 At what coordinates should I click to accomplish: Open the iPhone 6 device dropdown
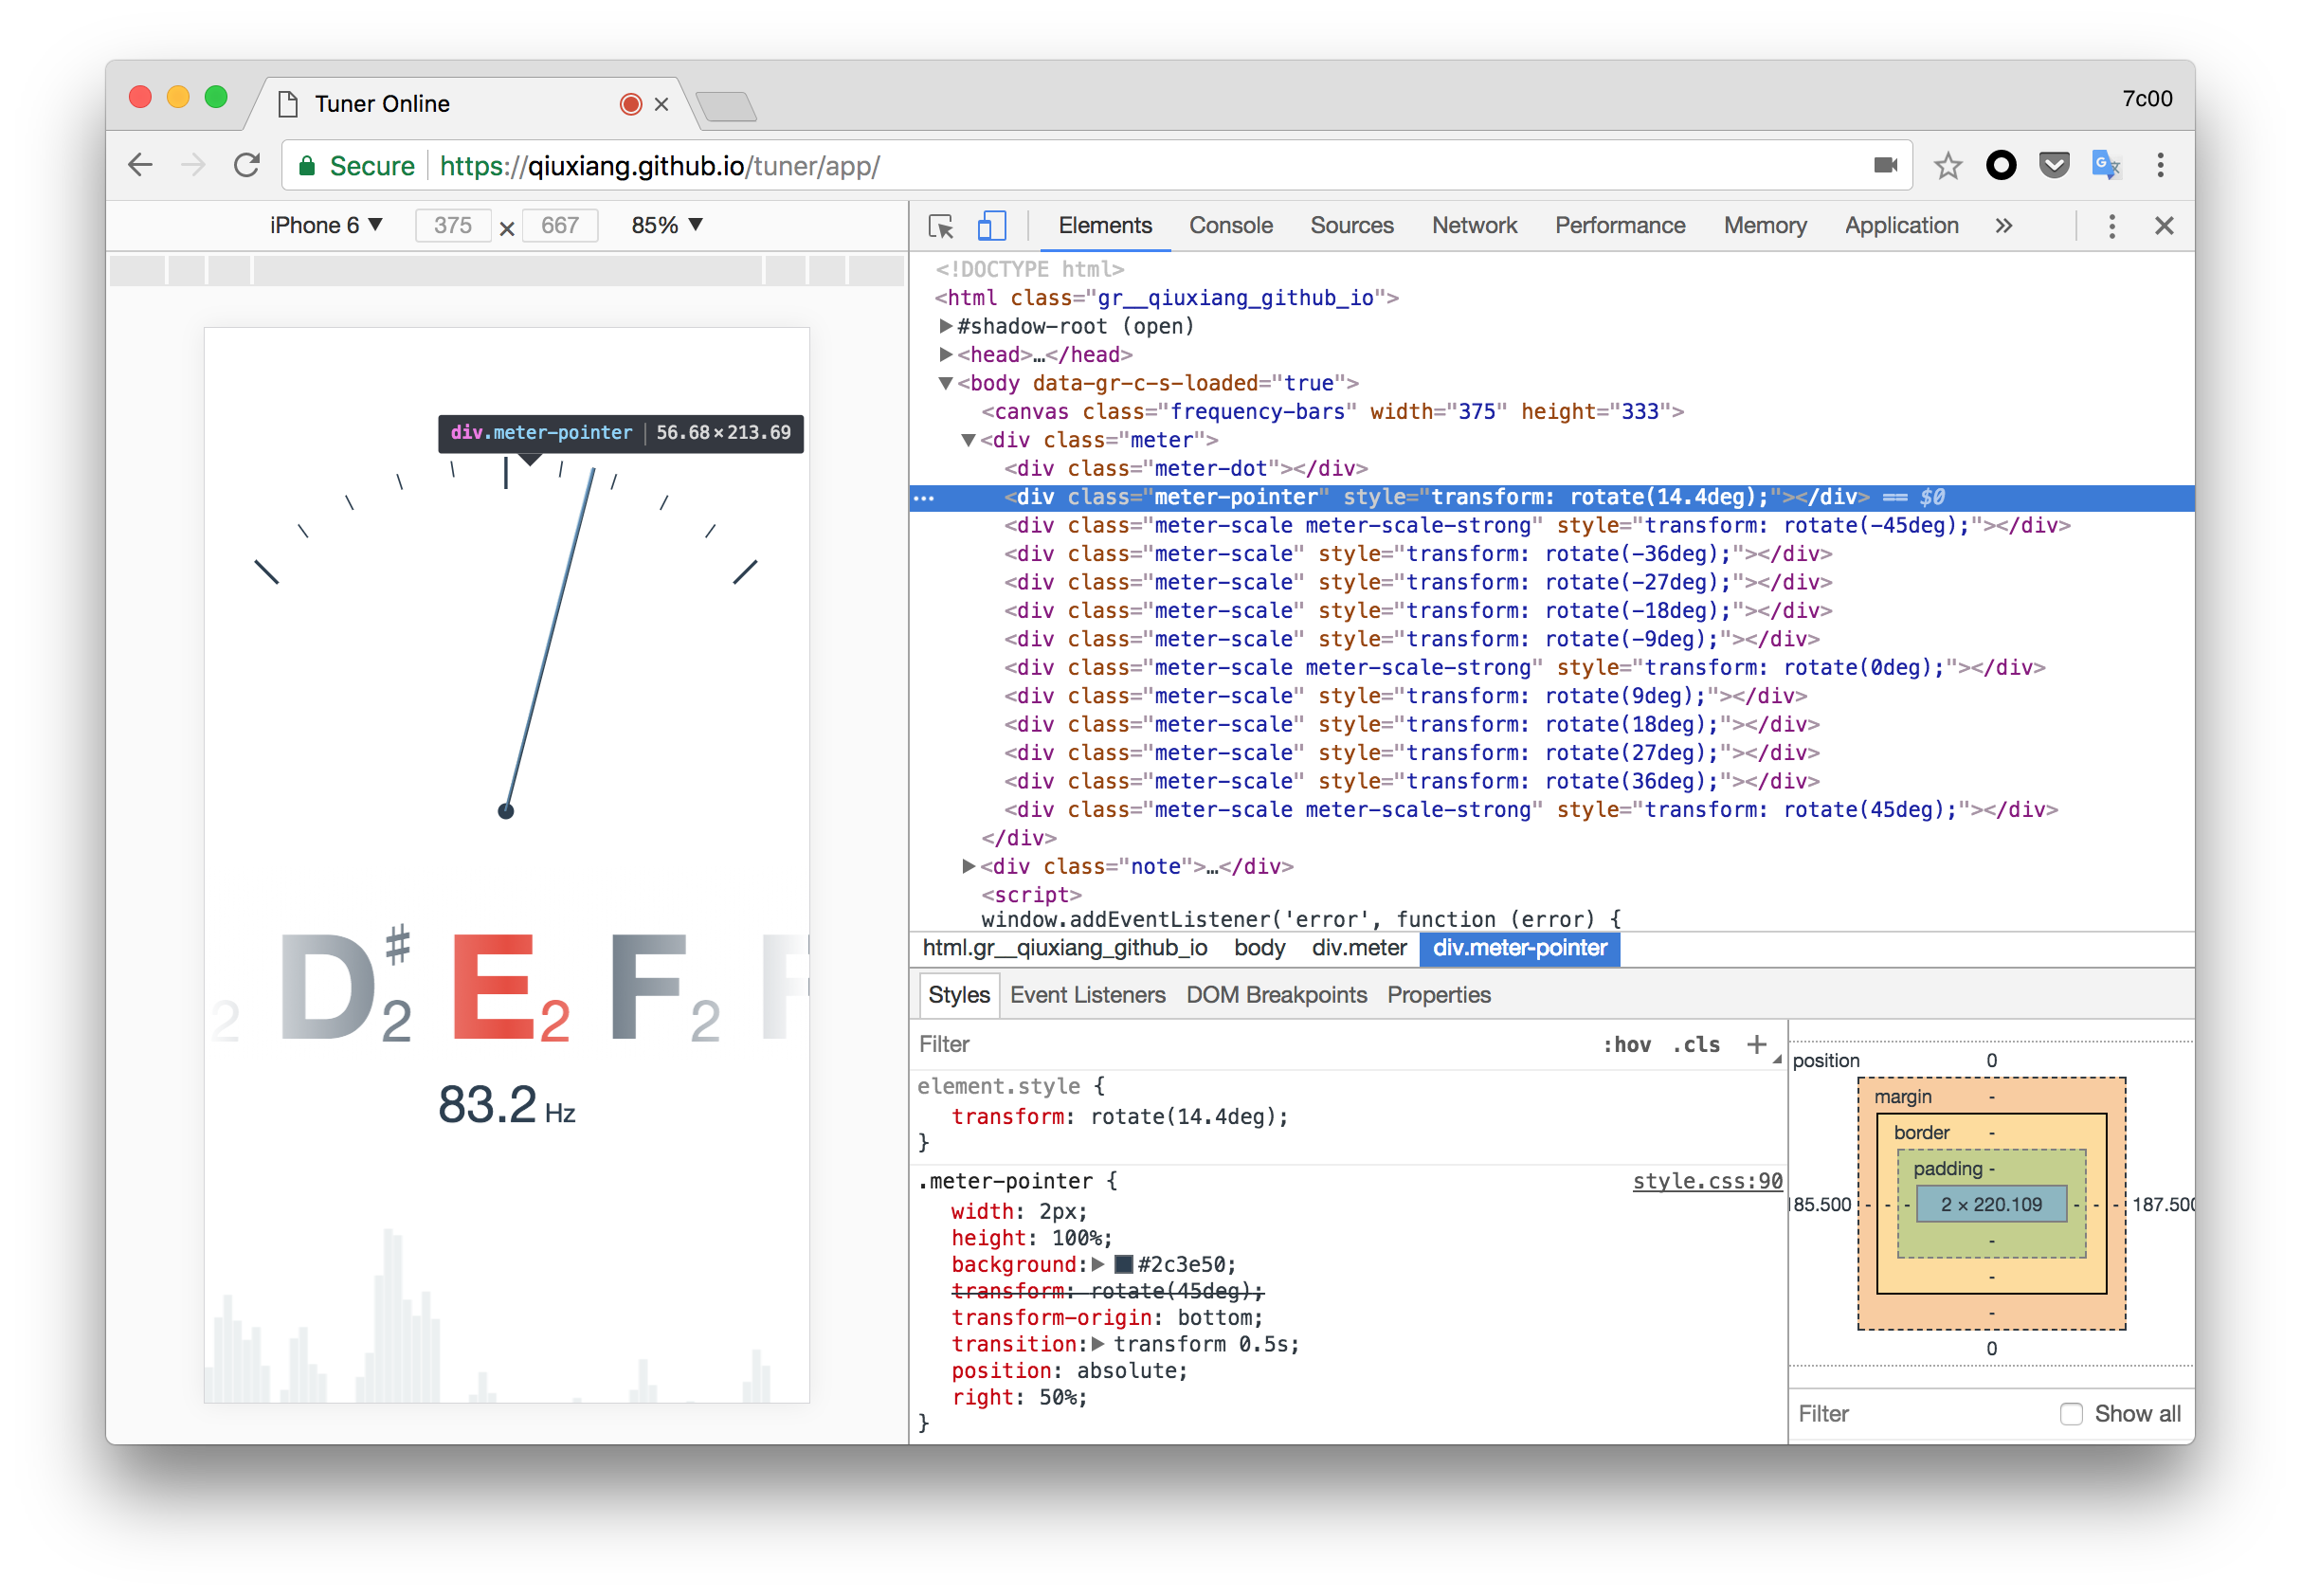(x=326, y=225)
